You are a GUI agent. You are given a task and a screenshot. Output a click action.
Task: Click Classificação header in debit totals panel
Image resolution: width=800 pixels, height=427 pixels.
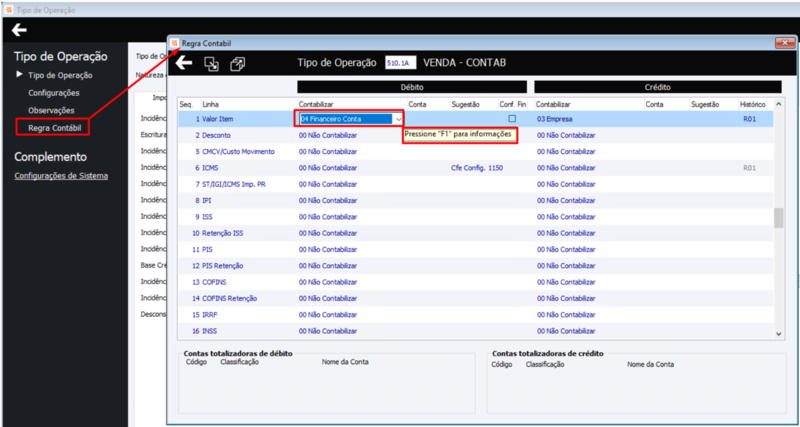[x=240, y=362]
